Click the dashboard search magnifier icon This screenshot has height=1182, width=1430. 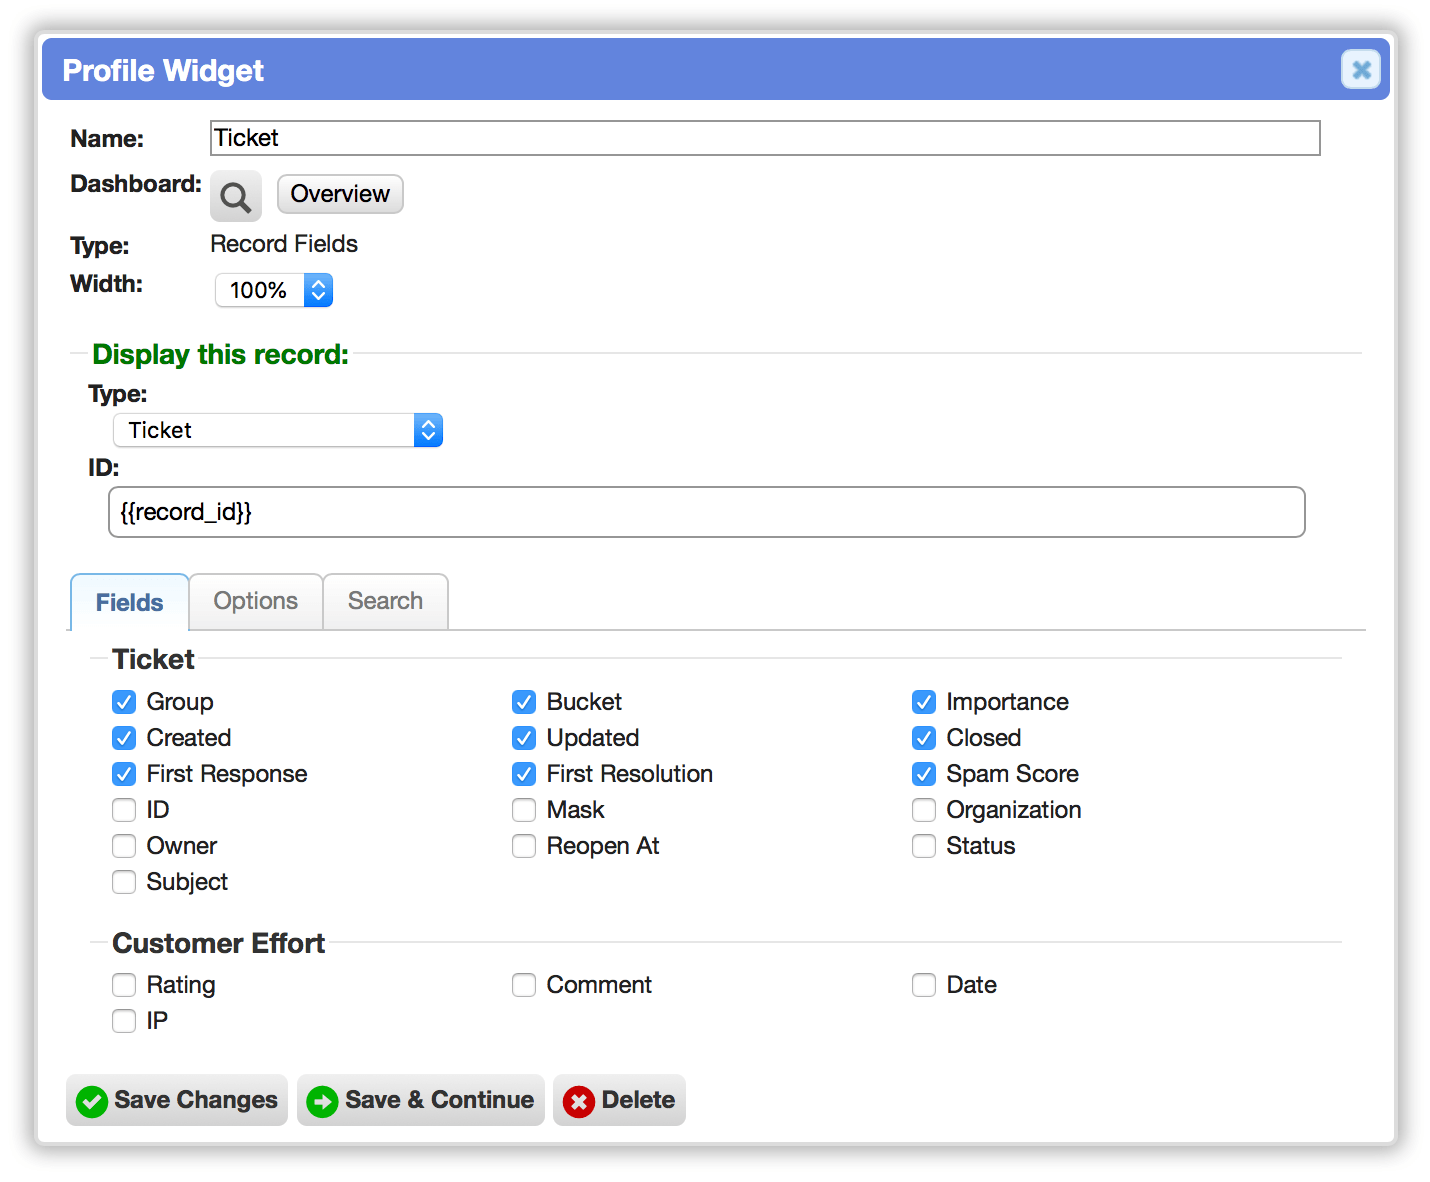[236, 196]
